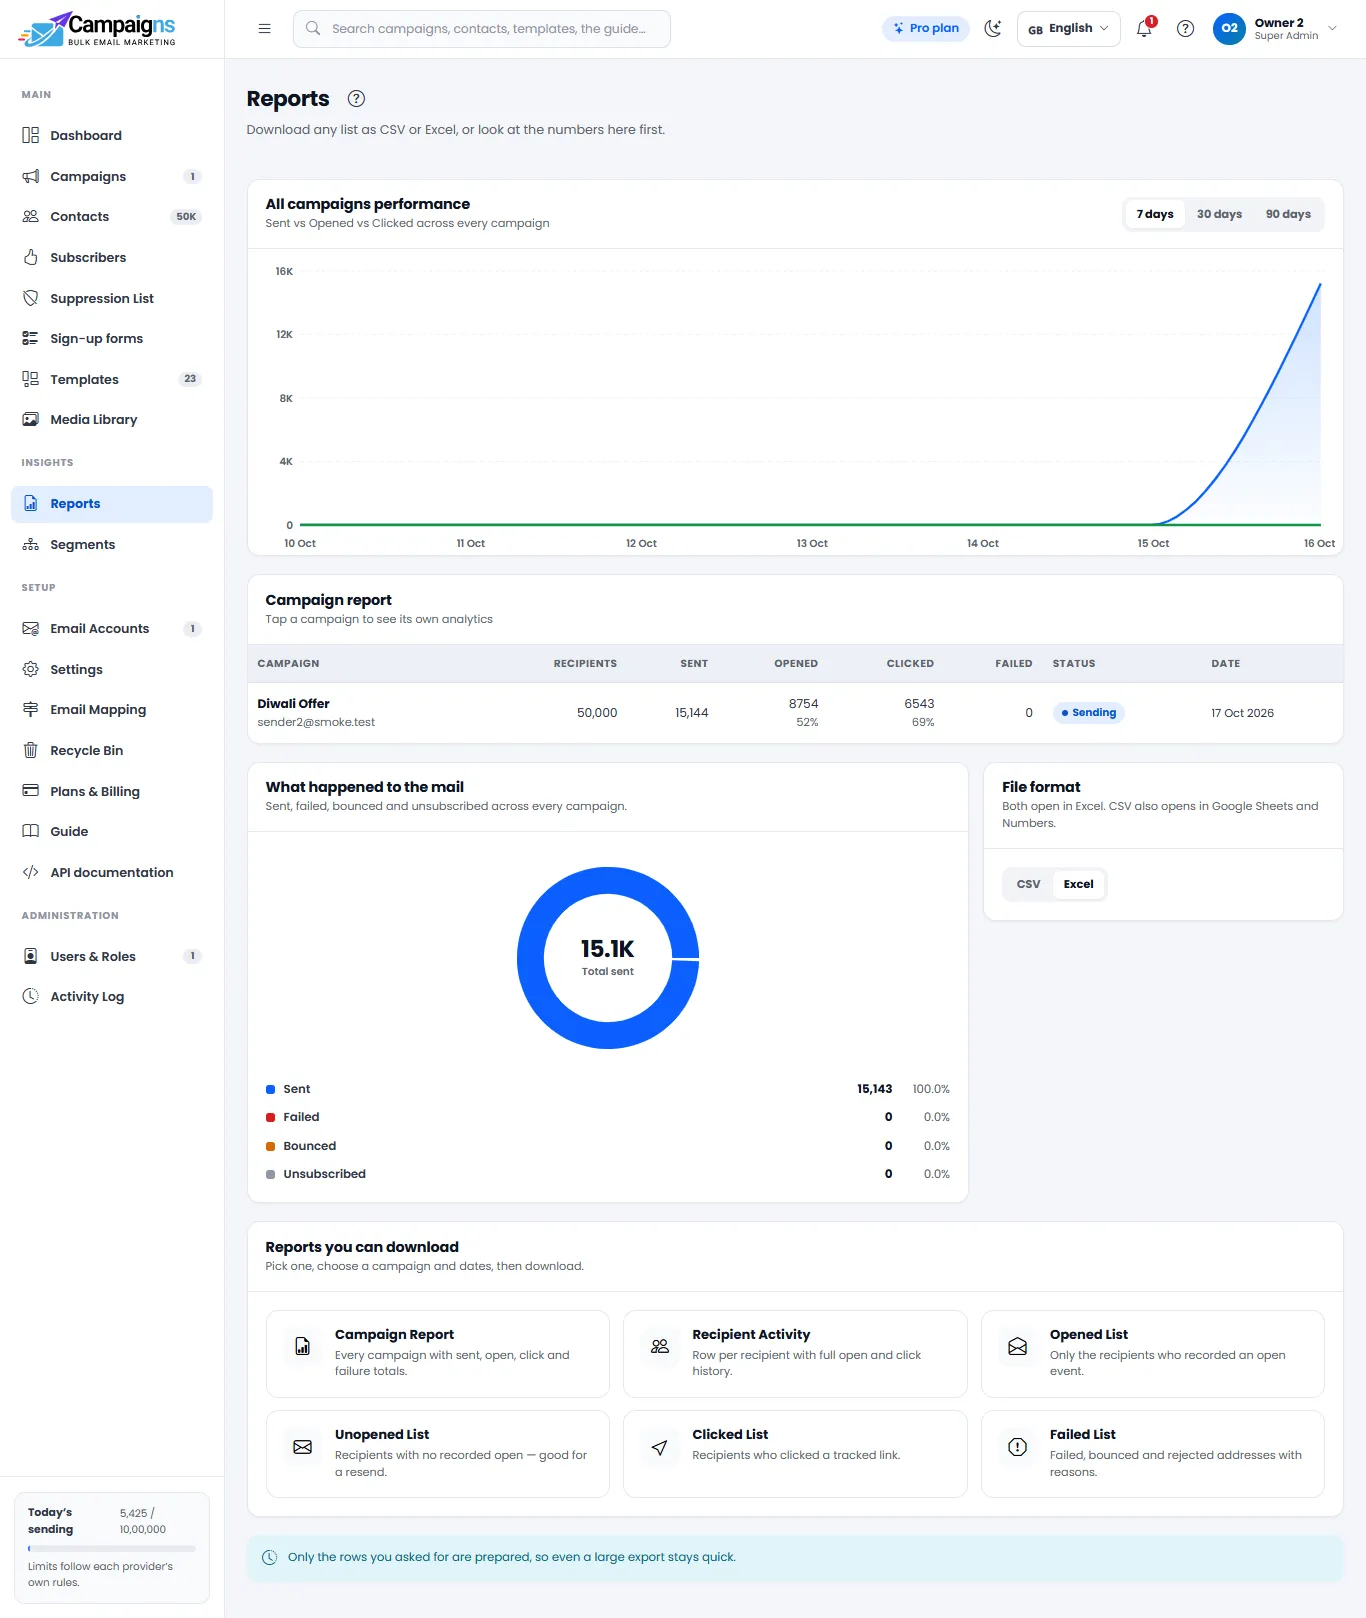Open Email Accounts envelope icon
1366x1618 pixels.
[x=31, y=629]
